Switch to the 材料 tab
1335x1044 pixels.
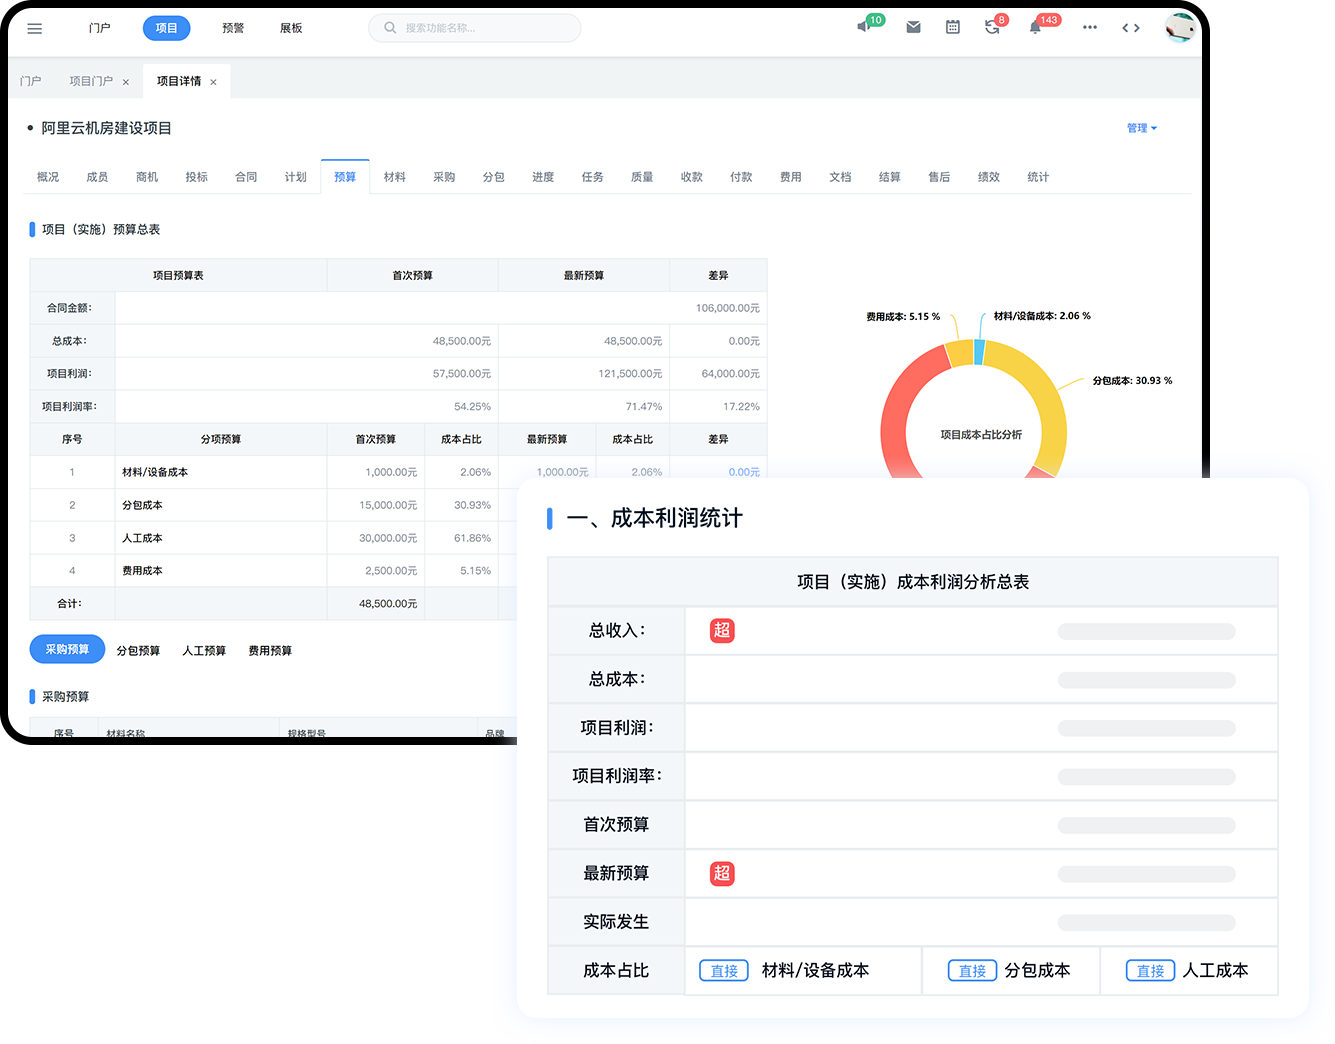point(395,177)
